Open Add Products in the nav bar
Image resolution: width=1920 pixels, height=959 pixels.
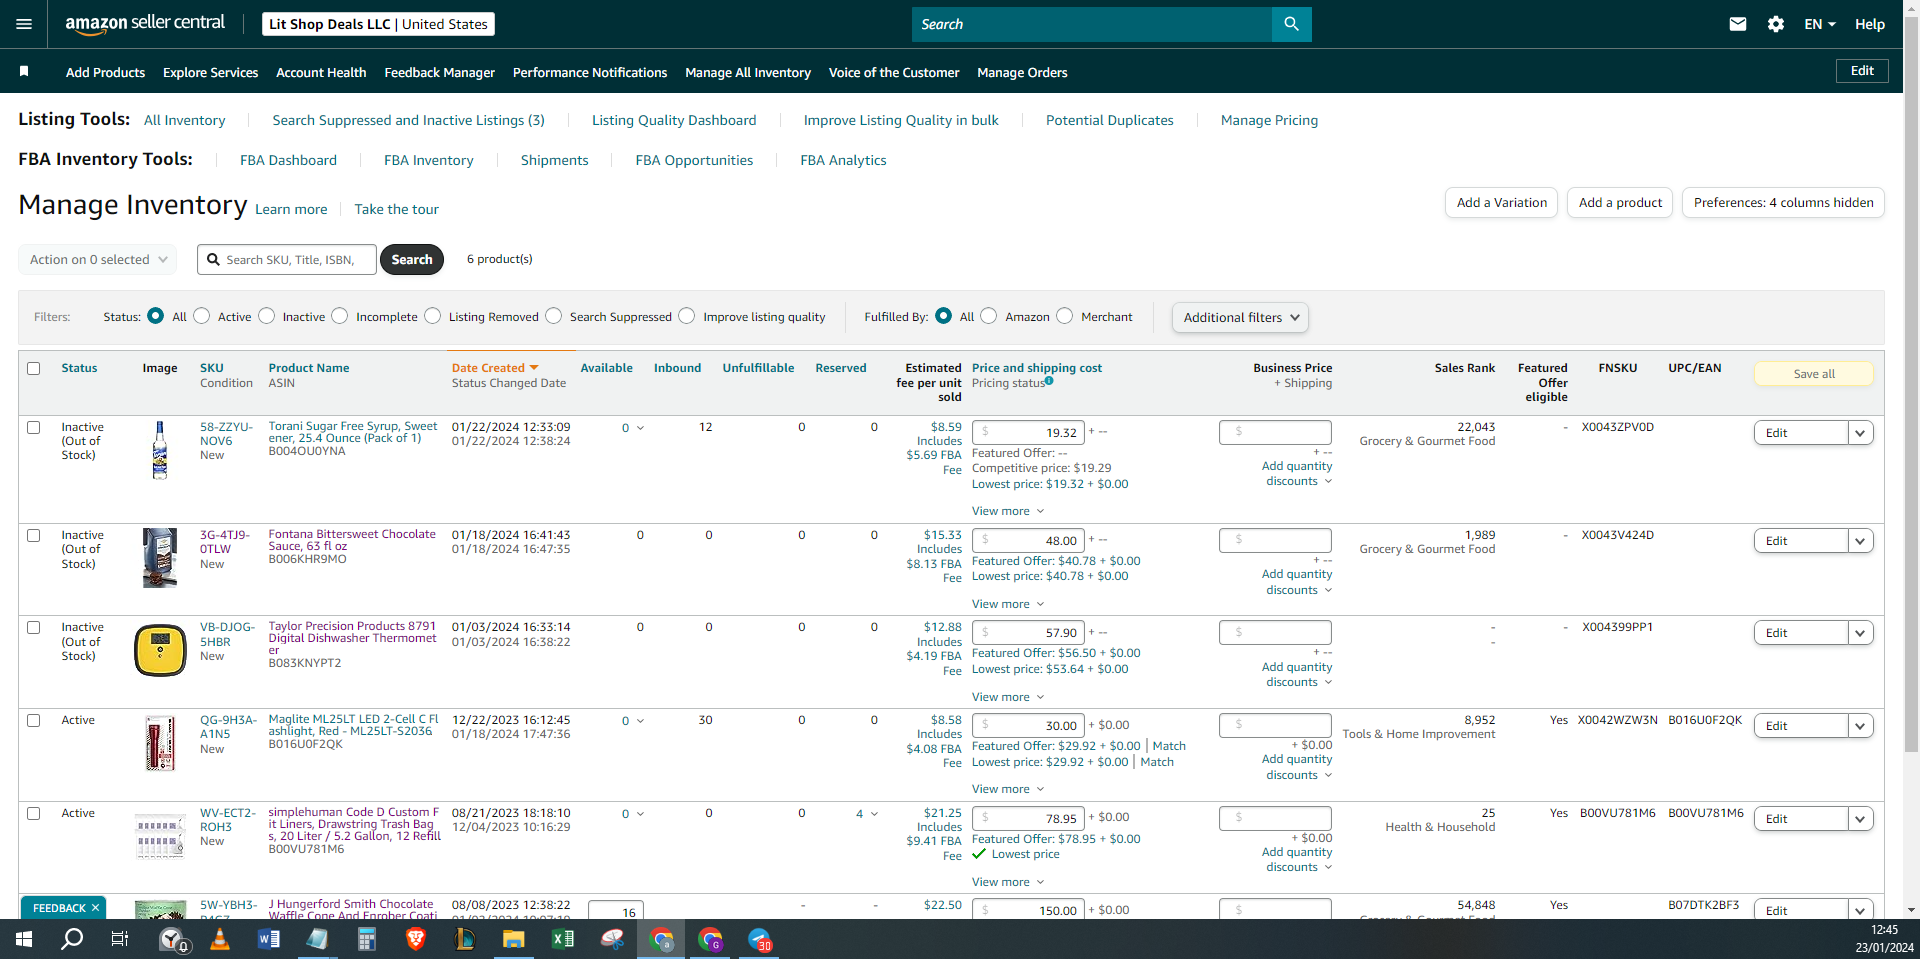[105, 72]
